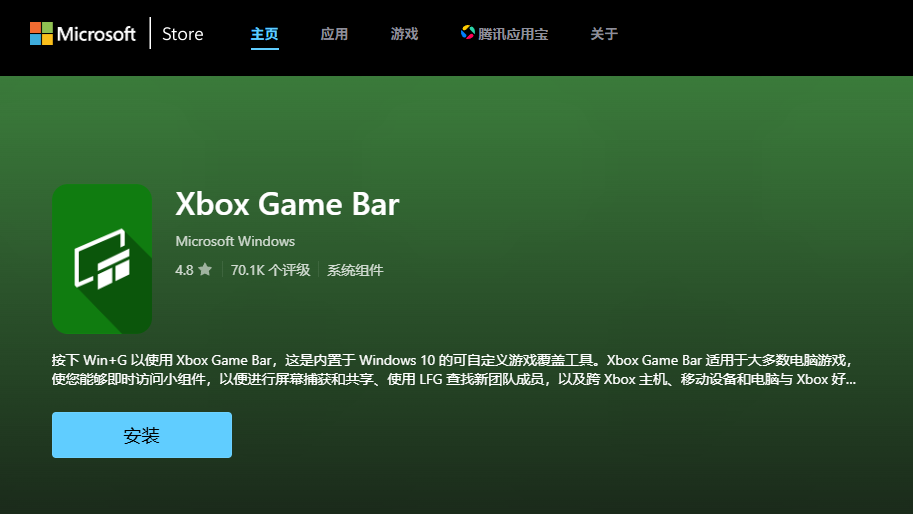
Task: Click the 系统组件 category label
Action: (355, 270)
